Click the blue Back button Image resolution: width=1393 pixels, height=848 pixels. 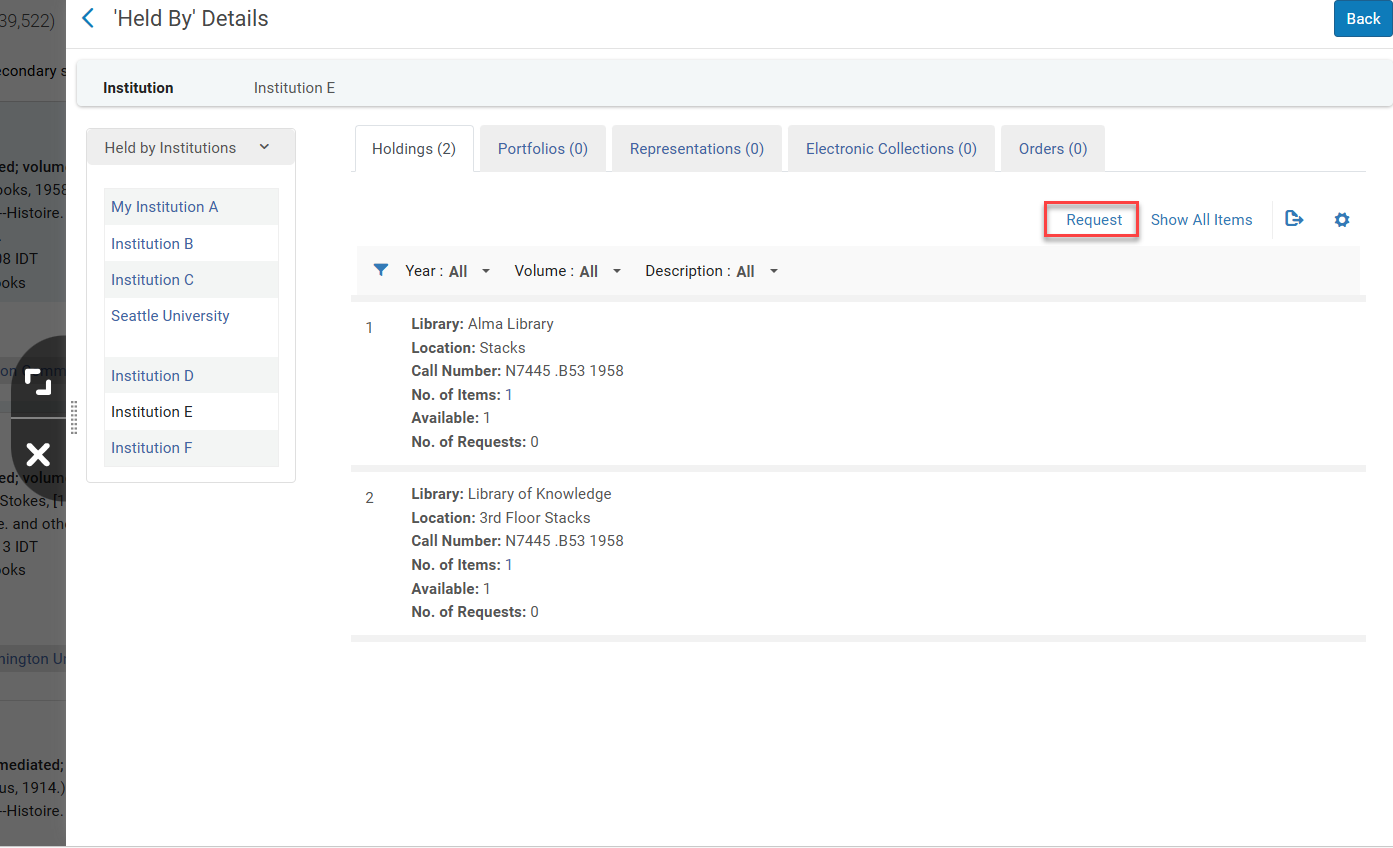1363,19
